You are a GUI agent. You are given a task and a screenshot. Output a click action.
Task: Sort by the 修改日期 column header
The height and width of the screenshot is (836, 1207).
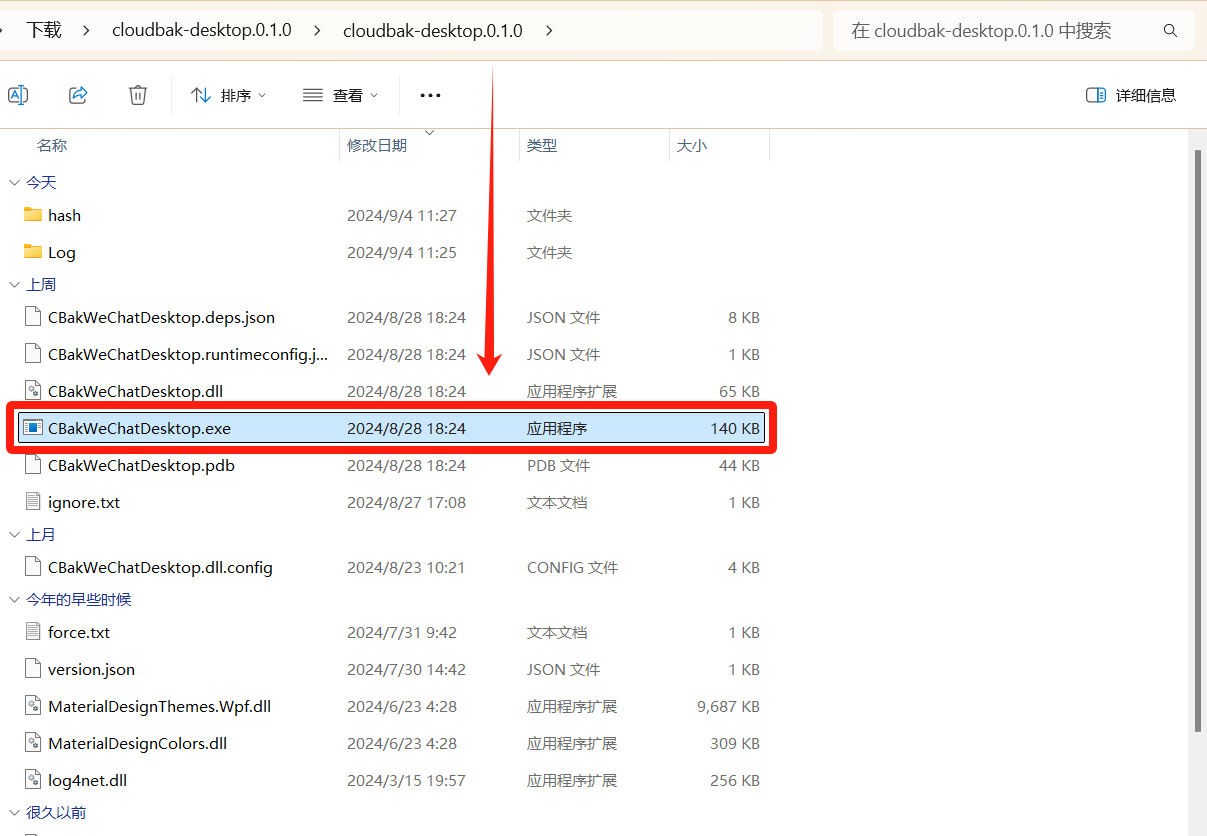(377, 146)
